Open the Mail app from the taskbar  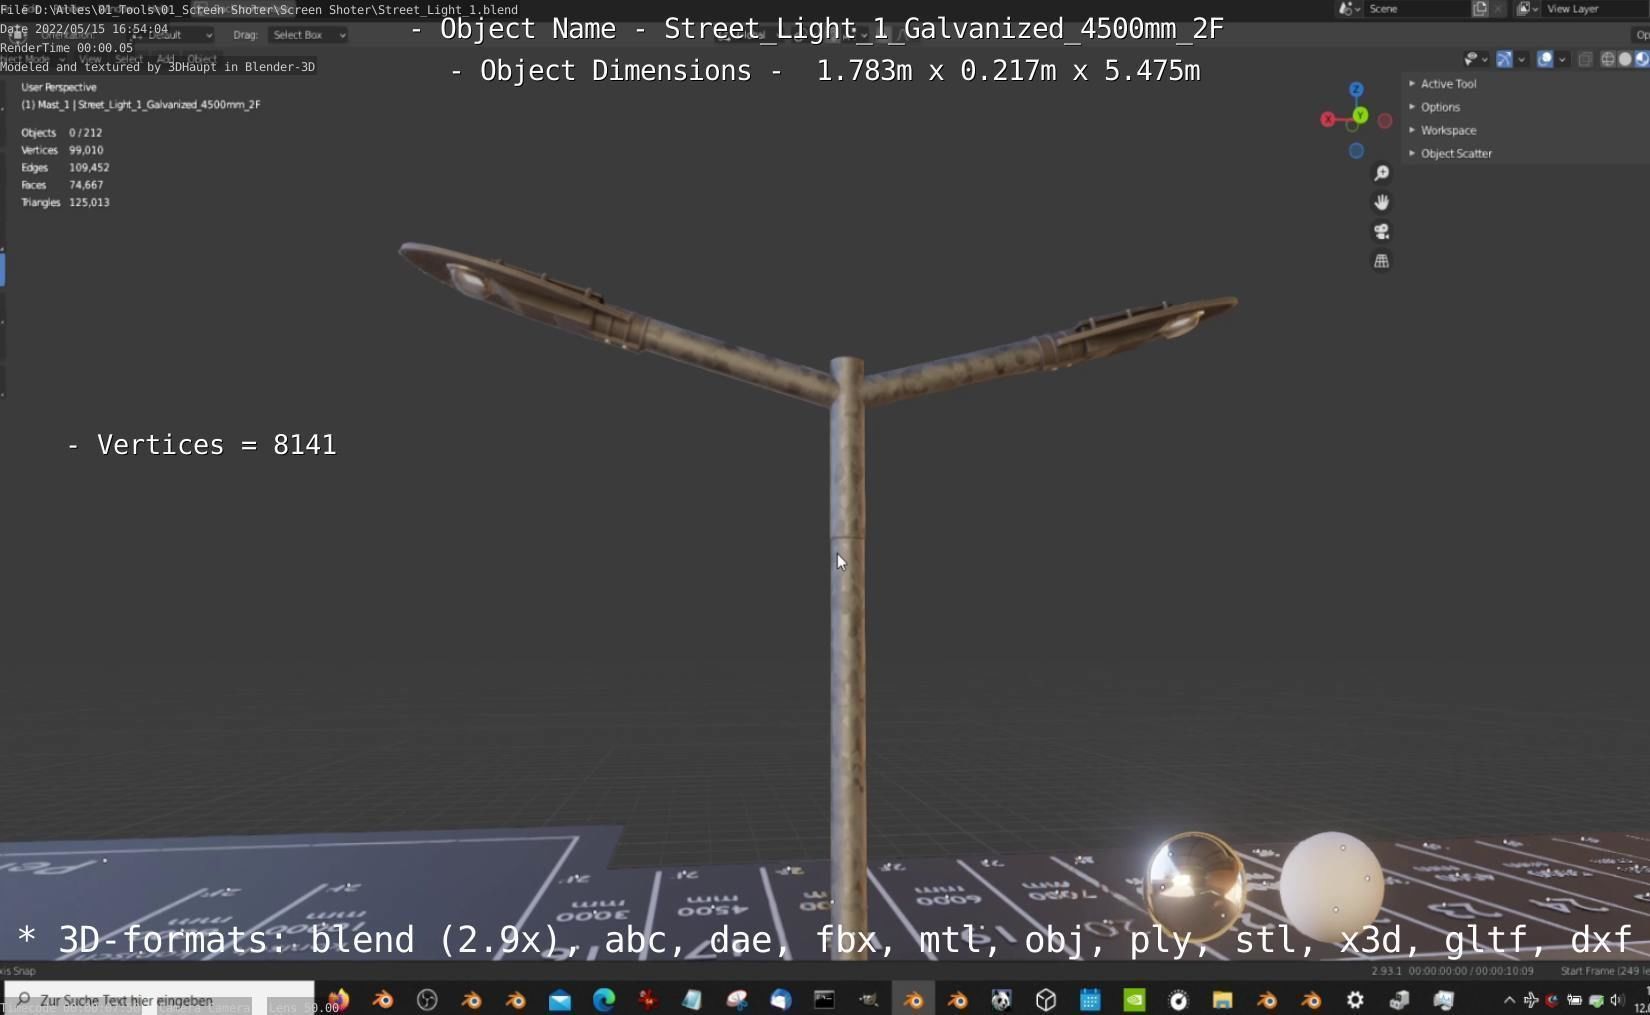click(560, 999)
